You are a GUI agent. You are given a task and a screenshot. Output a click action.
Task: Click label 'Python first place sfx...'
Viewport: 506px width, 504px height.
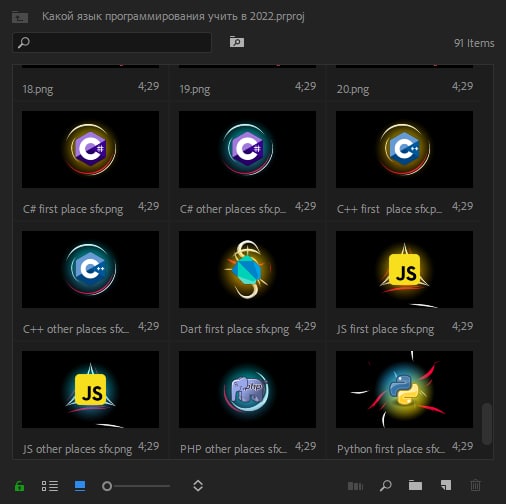(x=391, y=449)
